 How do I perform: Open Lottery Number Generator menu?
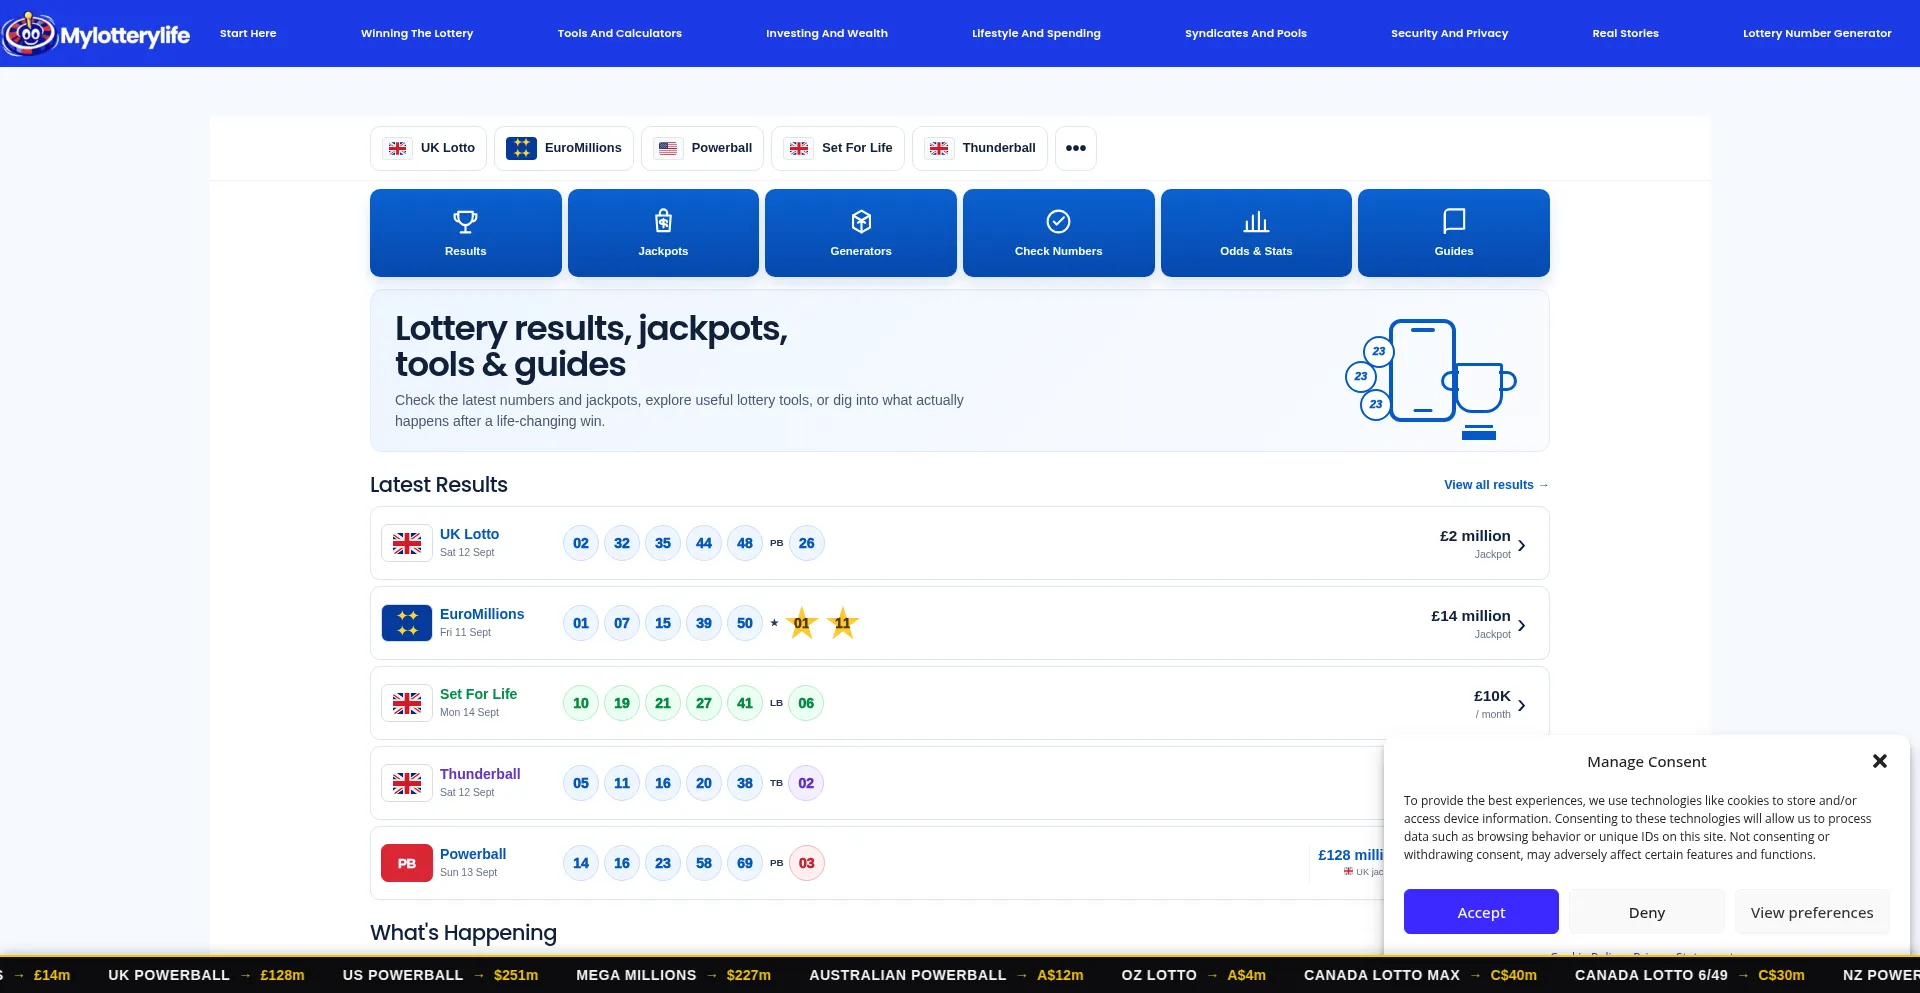coord(1817,33)
